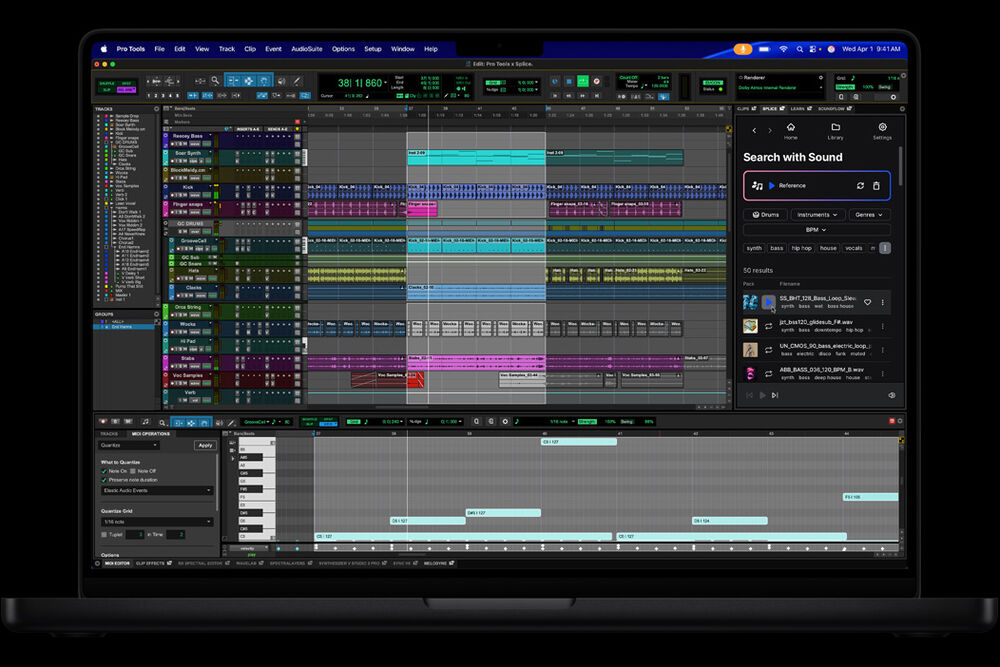This screenshot has height=667, width=1000.
Task: Select the Selector tool in the Edit toolbar
Action: pos(249,81)
